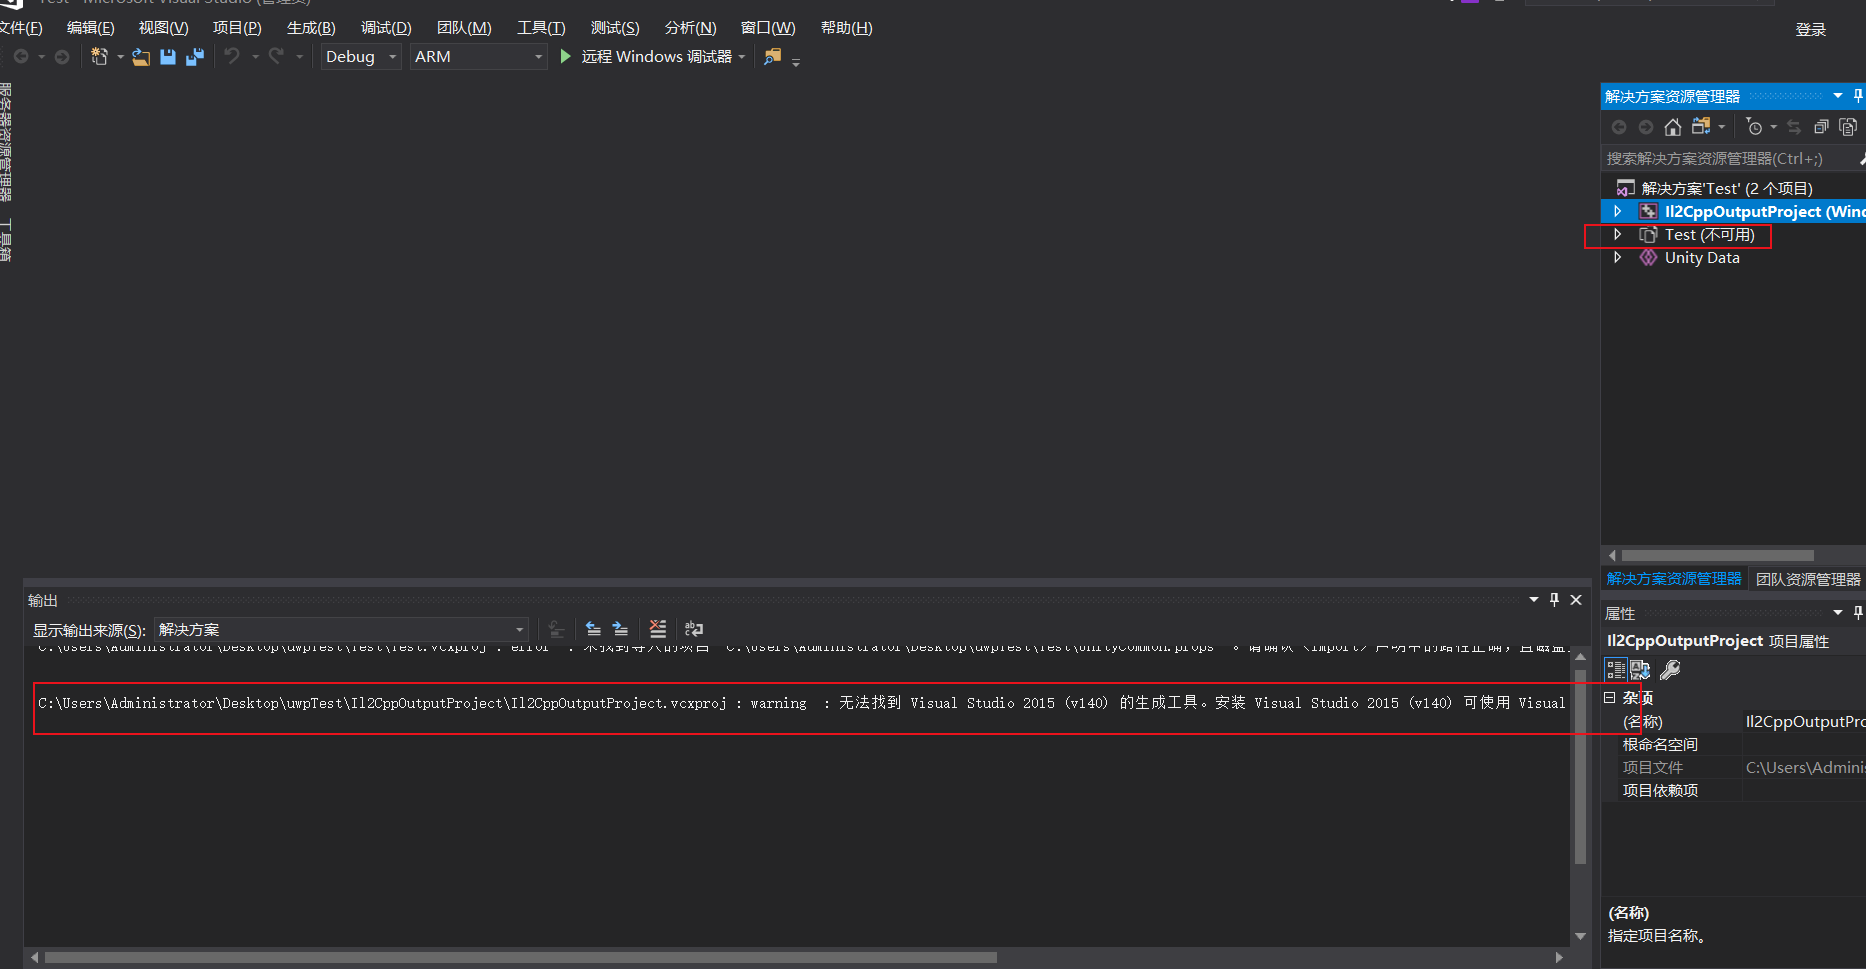Expand the Unity Data tree node
The image size is (1866, 969).
tap(1617, 258)
